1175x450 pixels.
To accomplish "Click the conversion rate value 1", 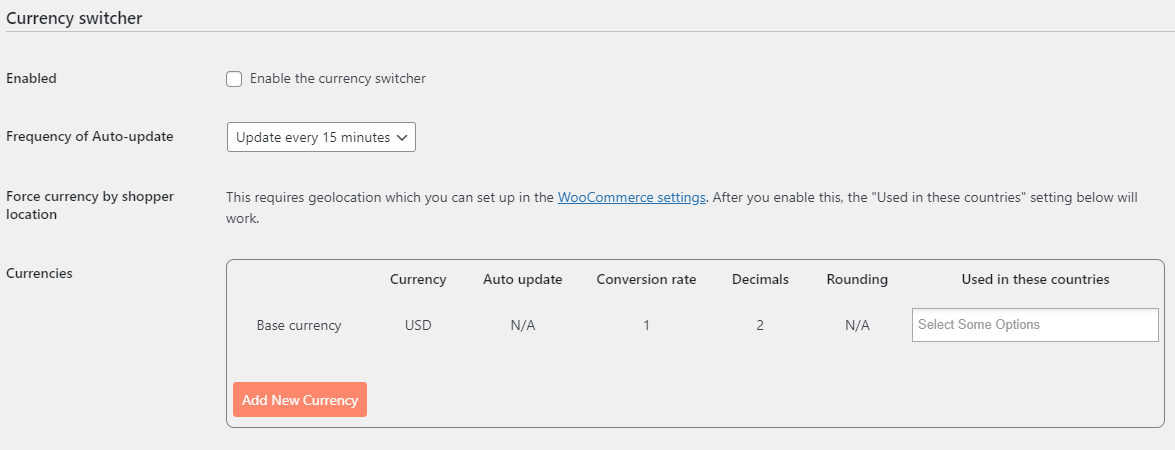I will click(646, 326).
